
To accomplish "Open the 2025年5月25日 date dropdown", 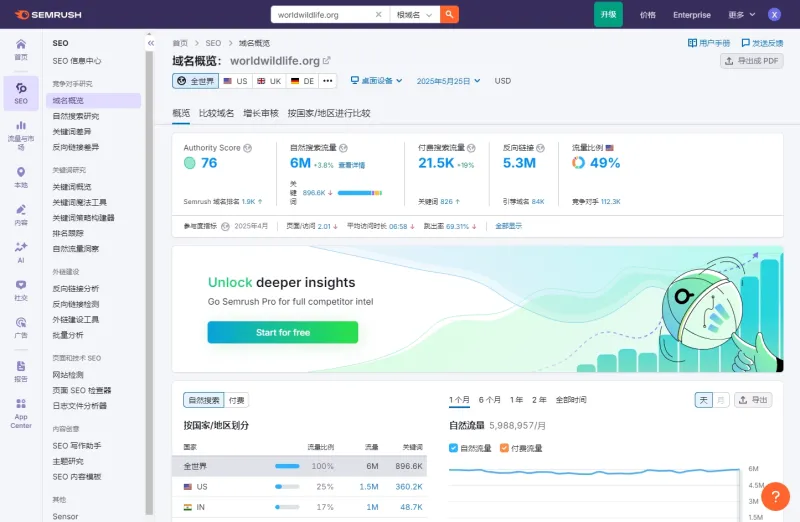I will click(448, 81).
